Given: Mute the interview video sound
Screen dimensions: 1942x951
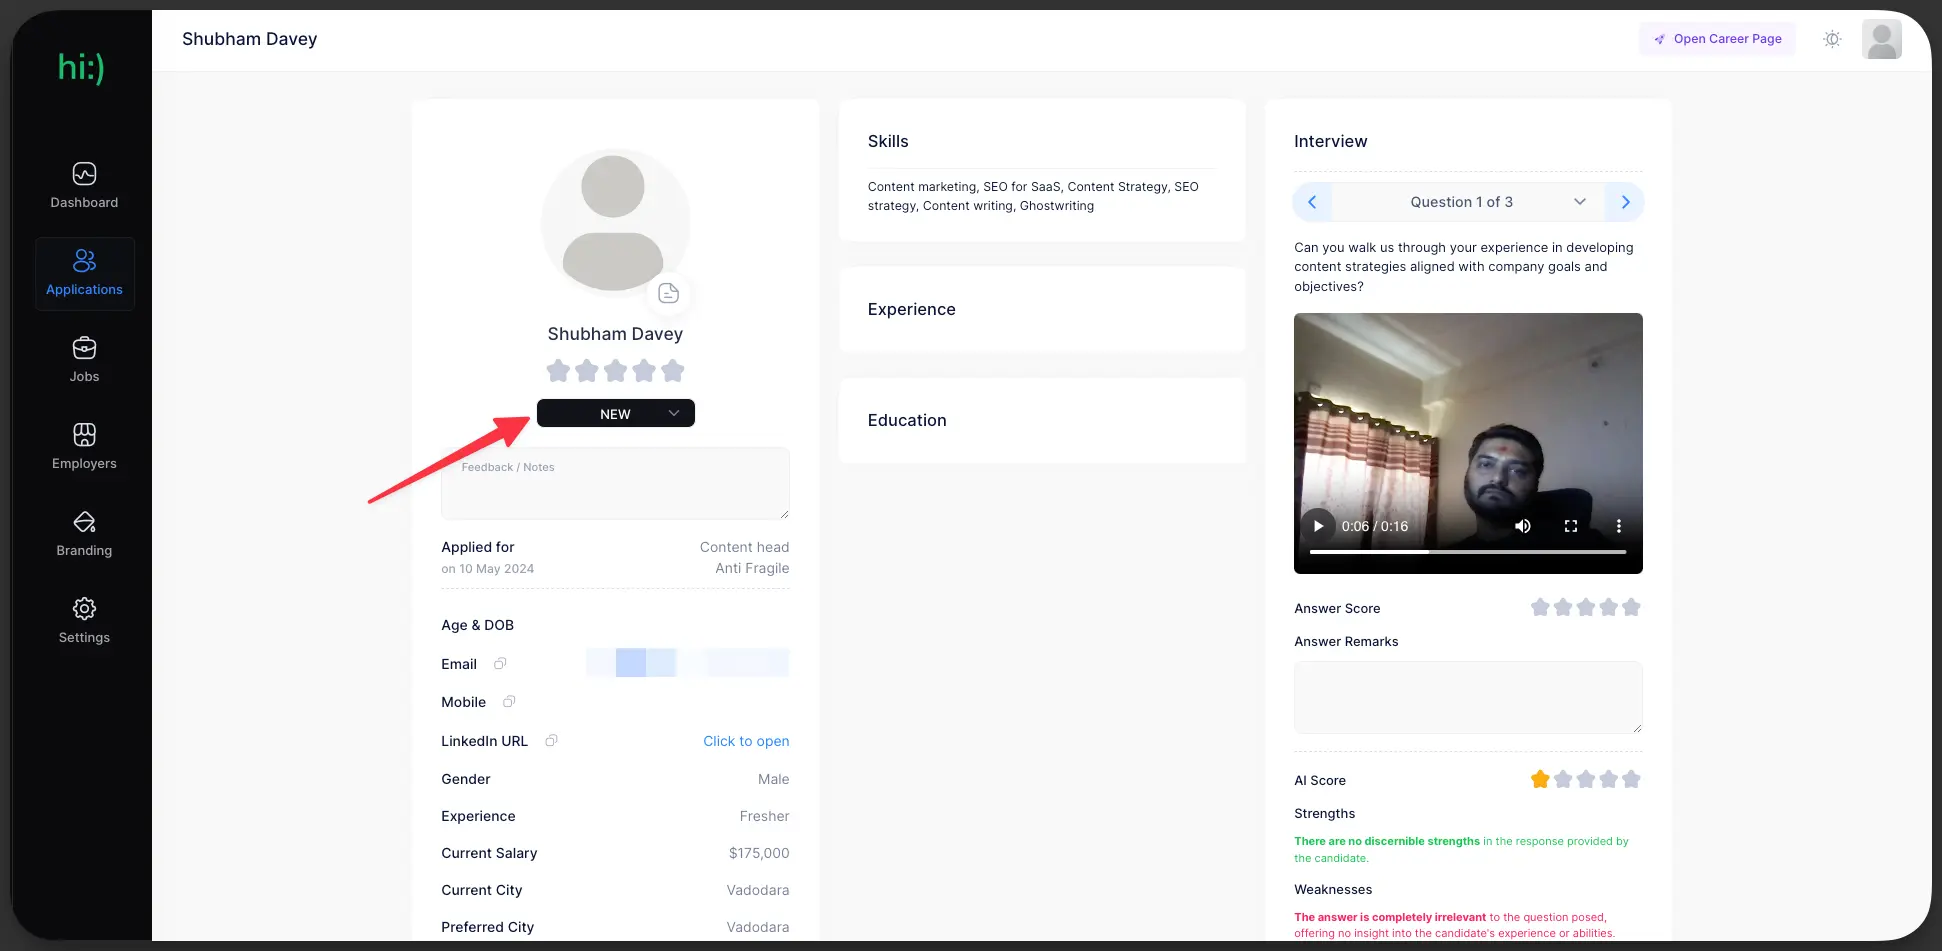Looking at the screenshot, I should [x=1522, y=526].
